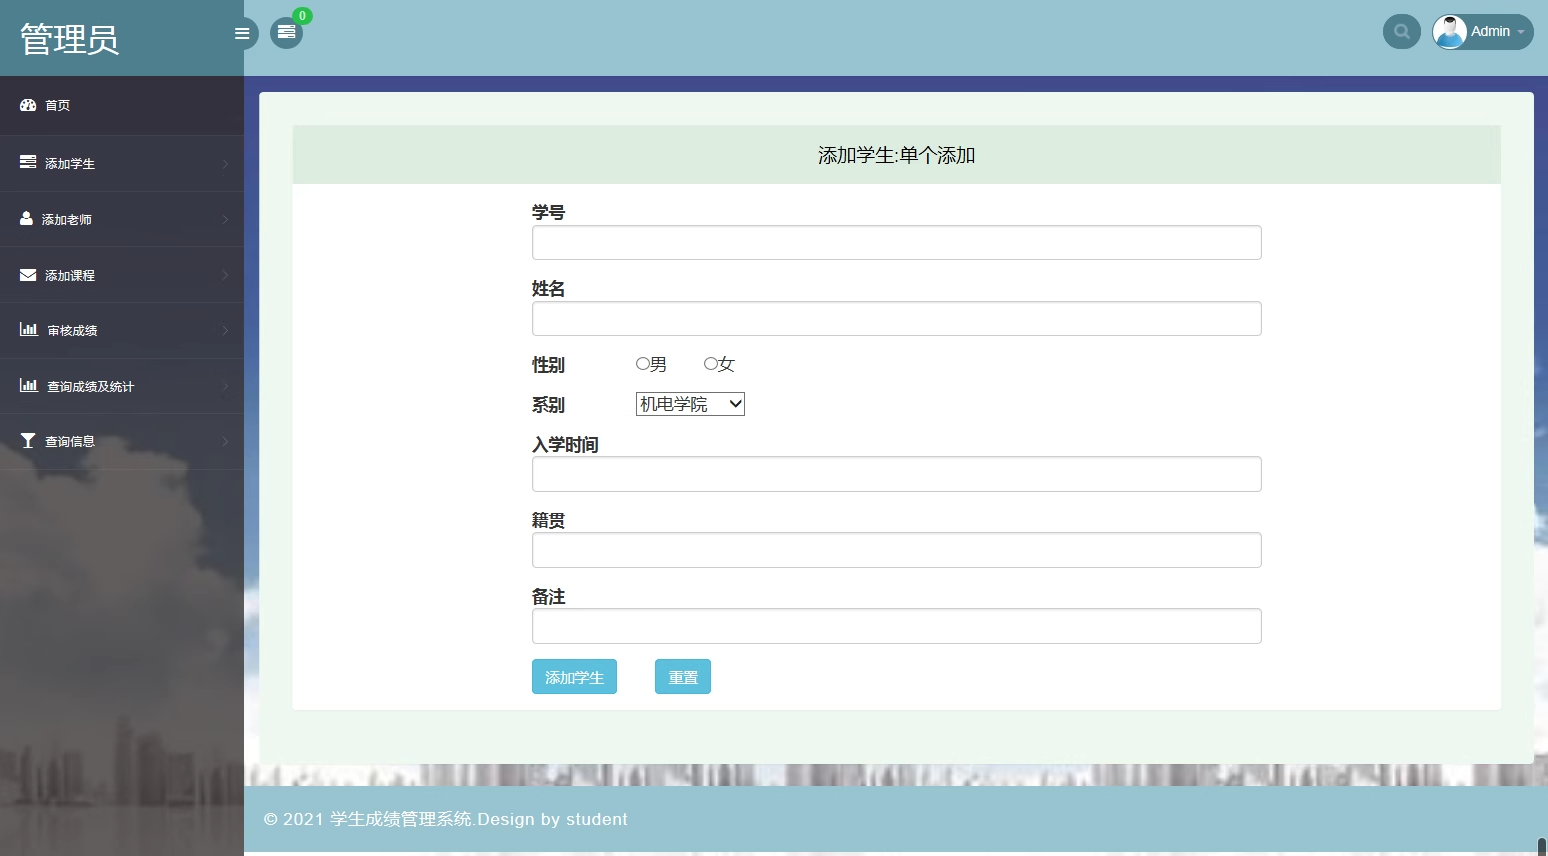The width and height of the screenshot is (1548, 856).
Task: Go to 首页 in the sidebar
Action: click(122, 106)
